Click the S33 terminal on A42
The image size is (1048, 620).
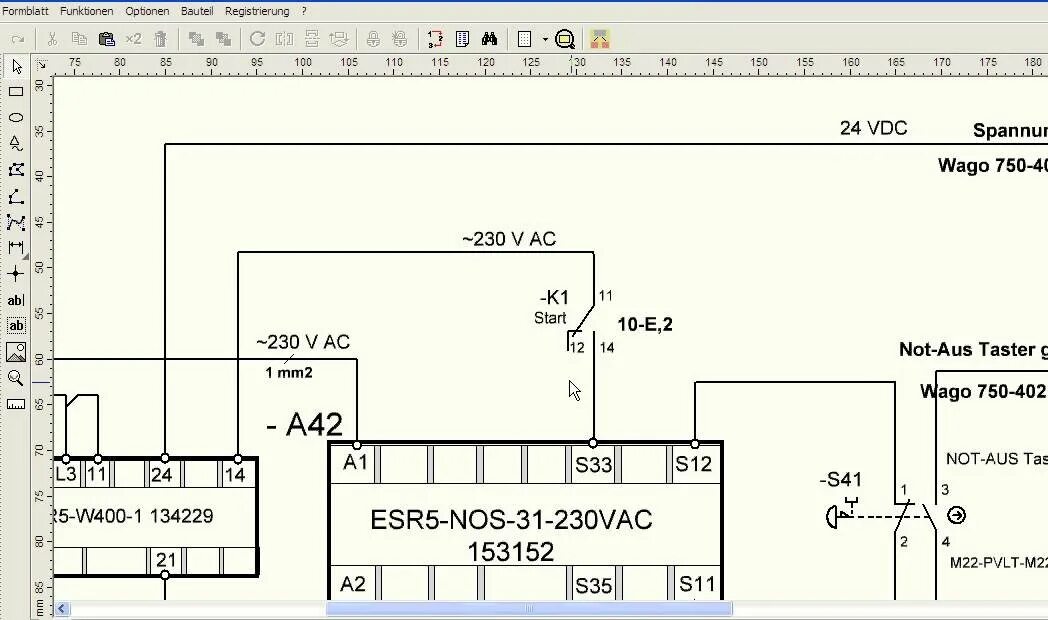(x=594, y=464)
